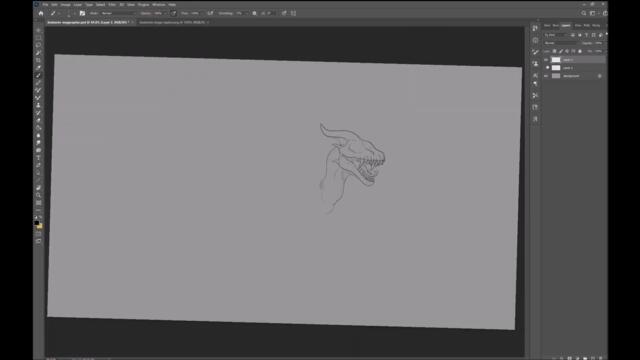The height and width of the screenshot is (360, 640).
Task: Hide the Background layer
Action: pos(546,76)
